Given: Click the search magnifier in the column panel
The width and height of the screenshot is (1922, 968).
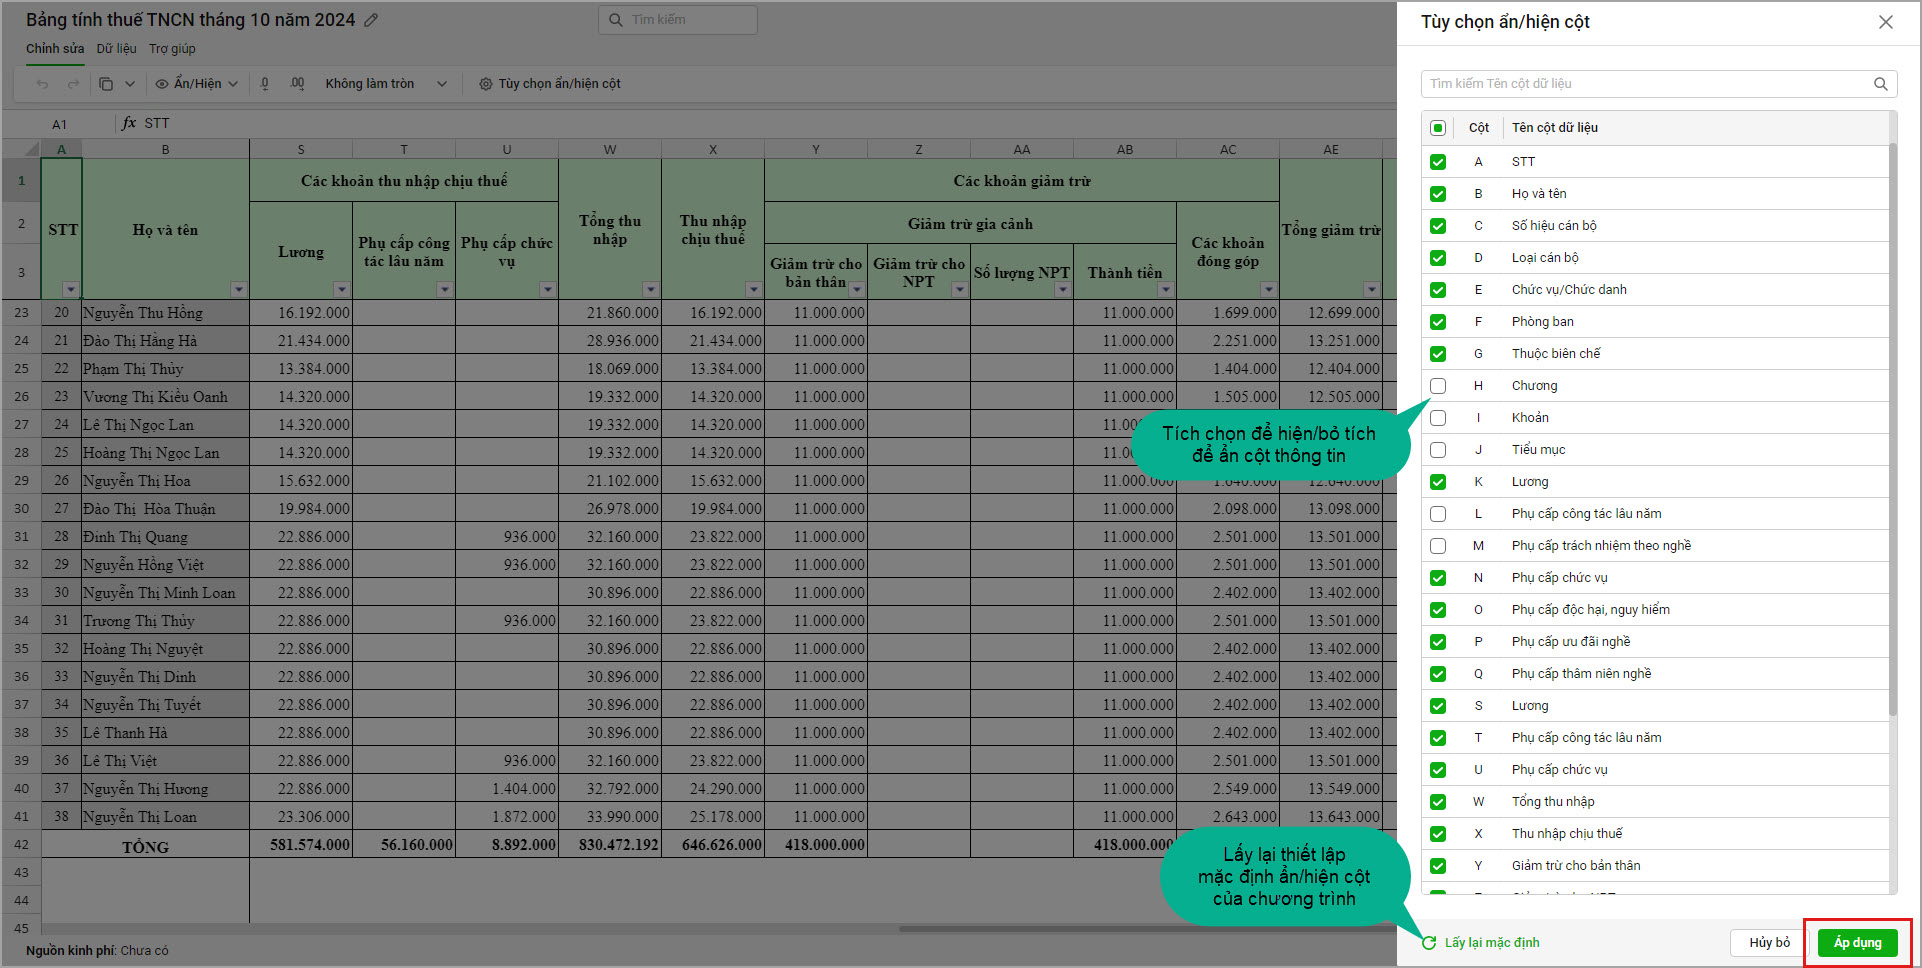Looking at the screenshot, I should coord(1880,84).
